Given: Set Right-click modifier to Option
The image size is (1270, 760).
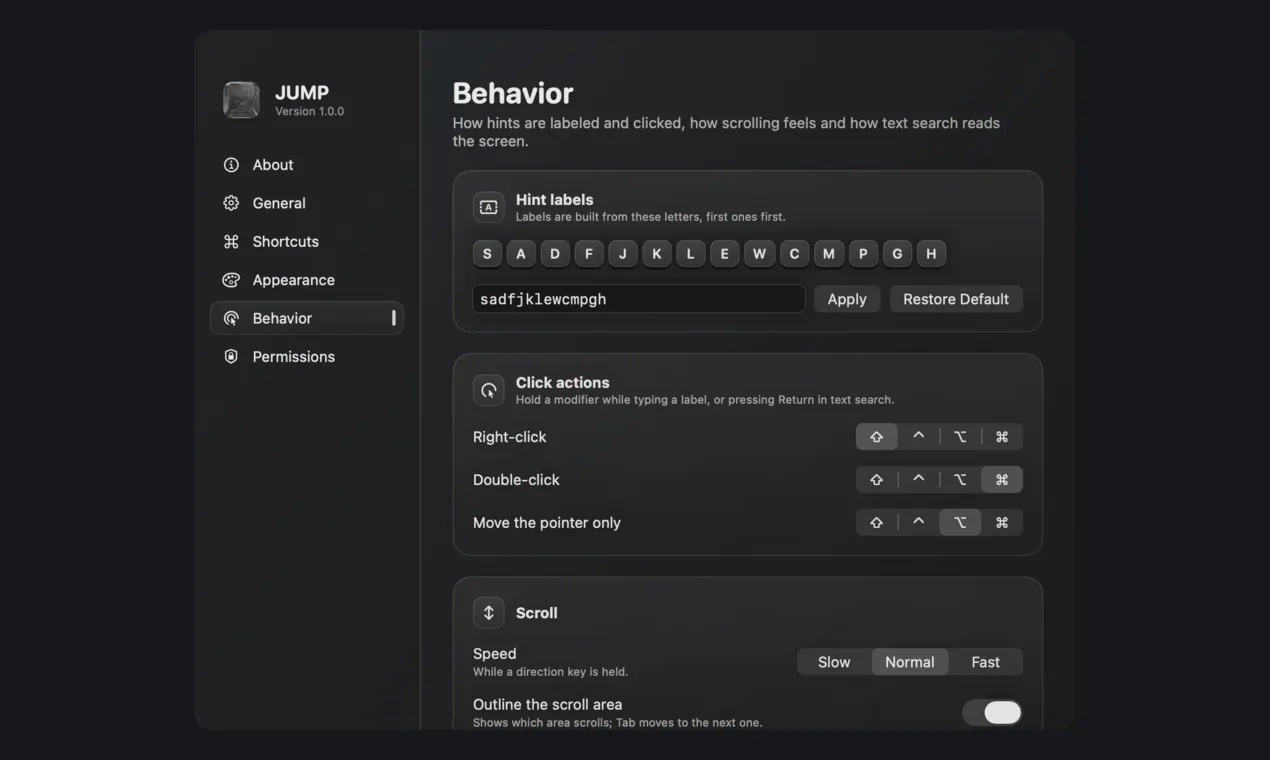Looking at the screenshot, I should 960,437.
